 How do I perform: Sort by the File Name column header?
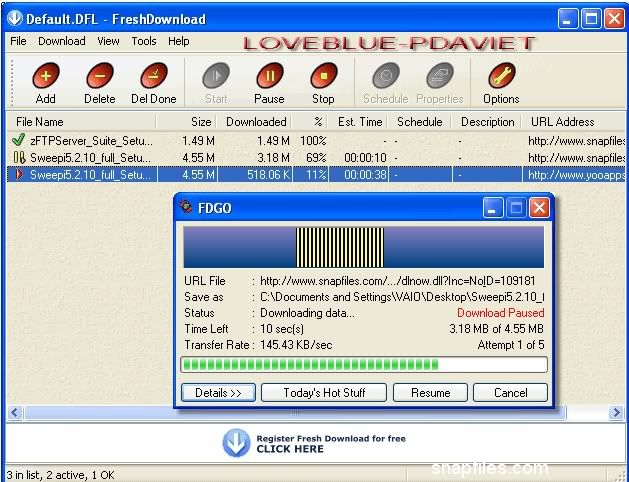[x=81, y=122]
